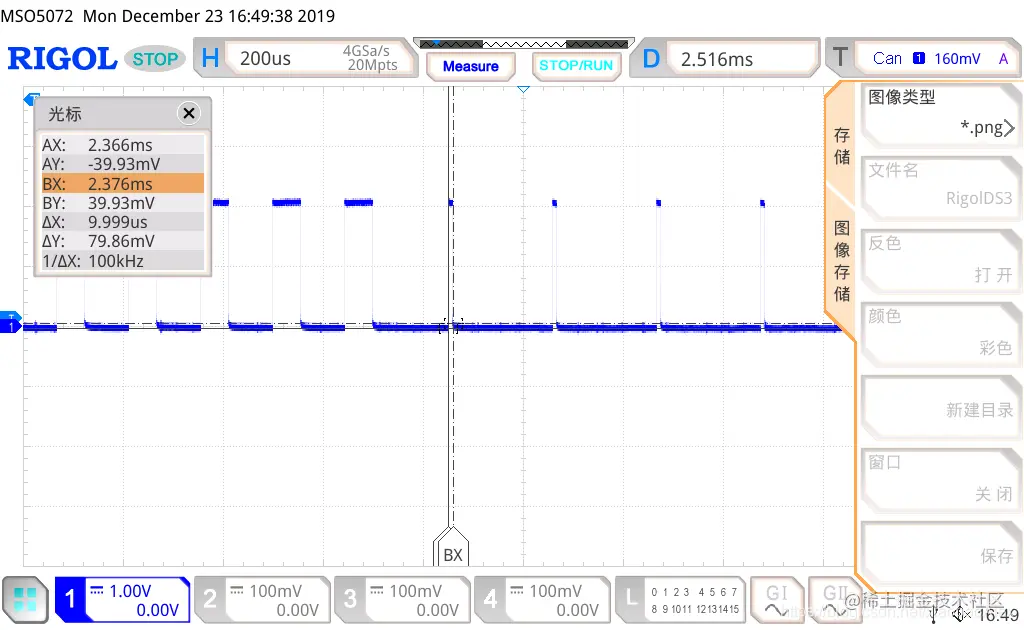The height and width of the screenshot is (630, 1024).
Task: Select the ΔY value 79.86mV
Action: [x=121, y=242]
